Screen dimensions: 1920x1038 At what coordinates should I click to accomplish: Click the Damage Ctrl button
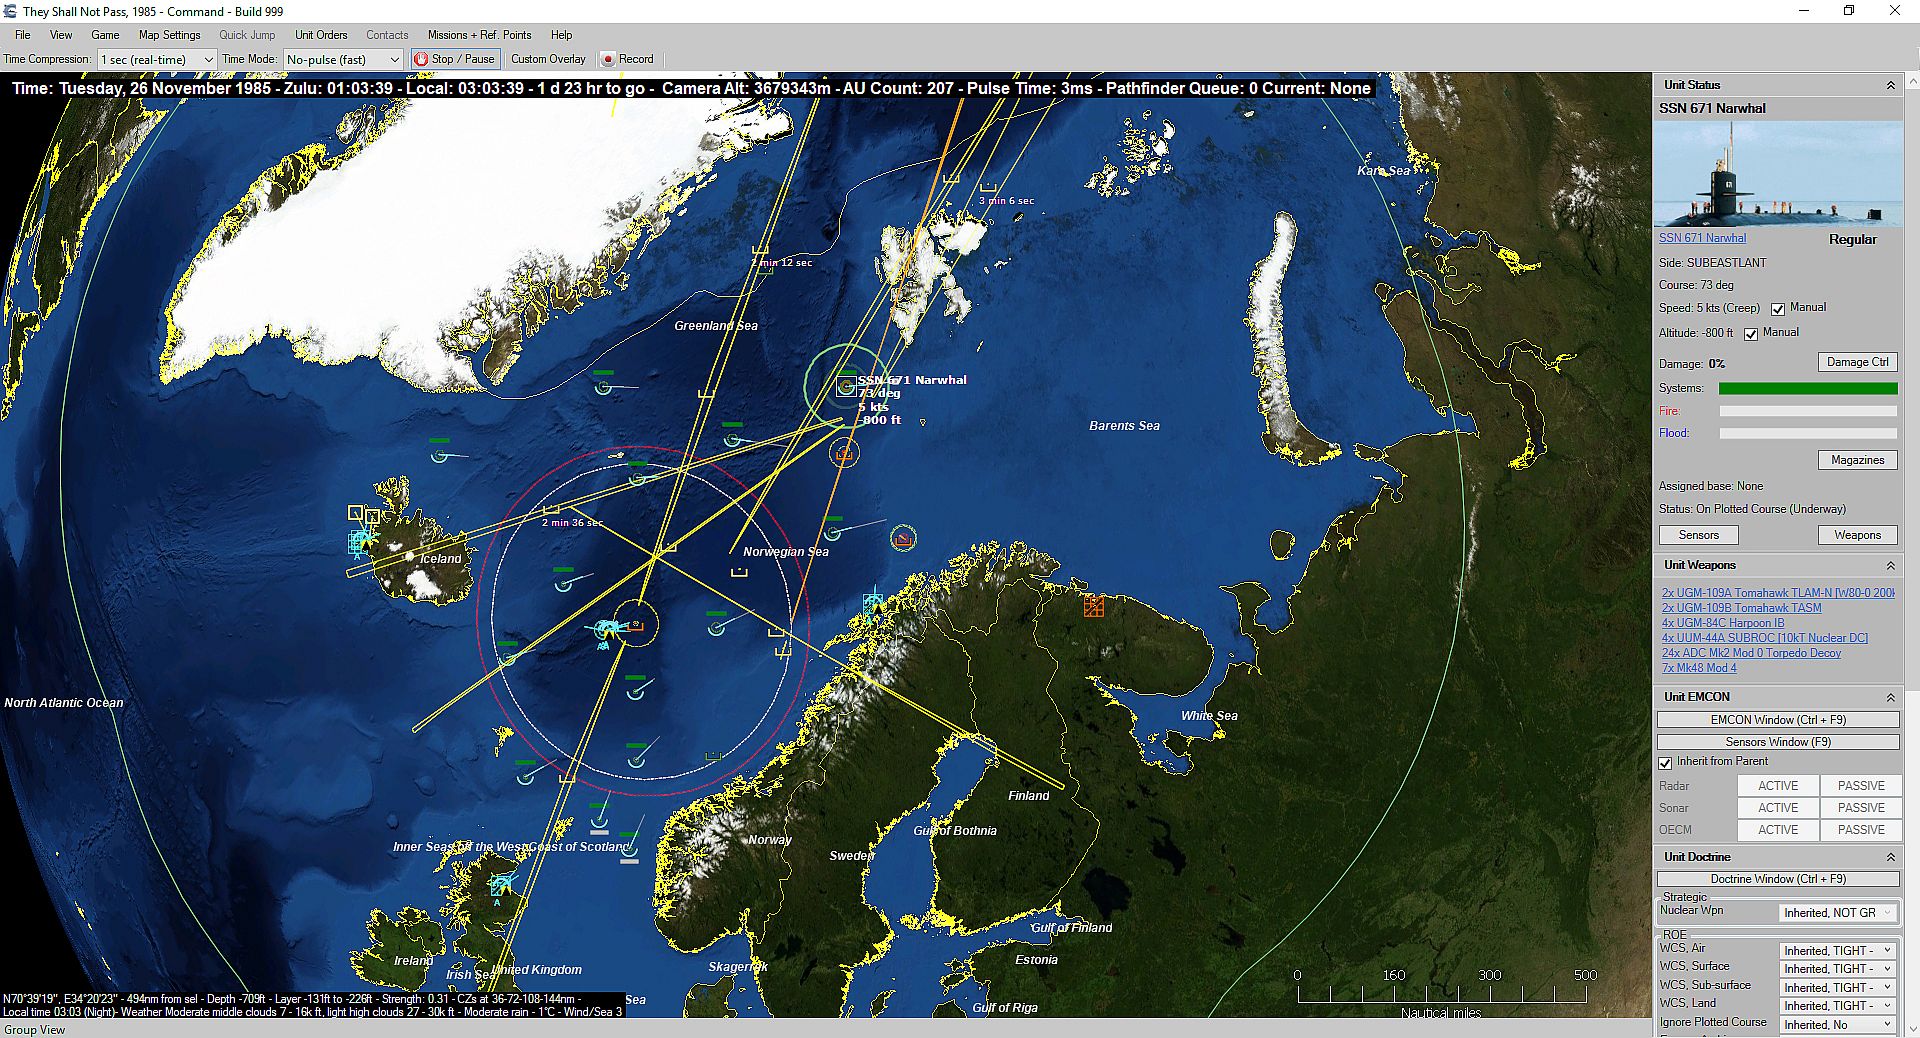(x=1857, y=362)
